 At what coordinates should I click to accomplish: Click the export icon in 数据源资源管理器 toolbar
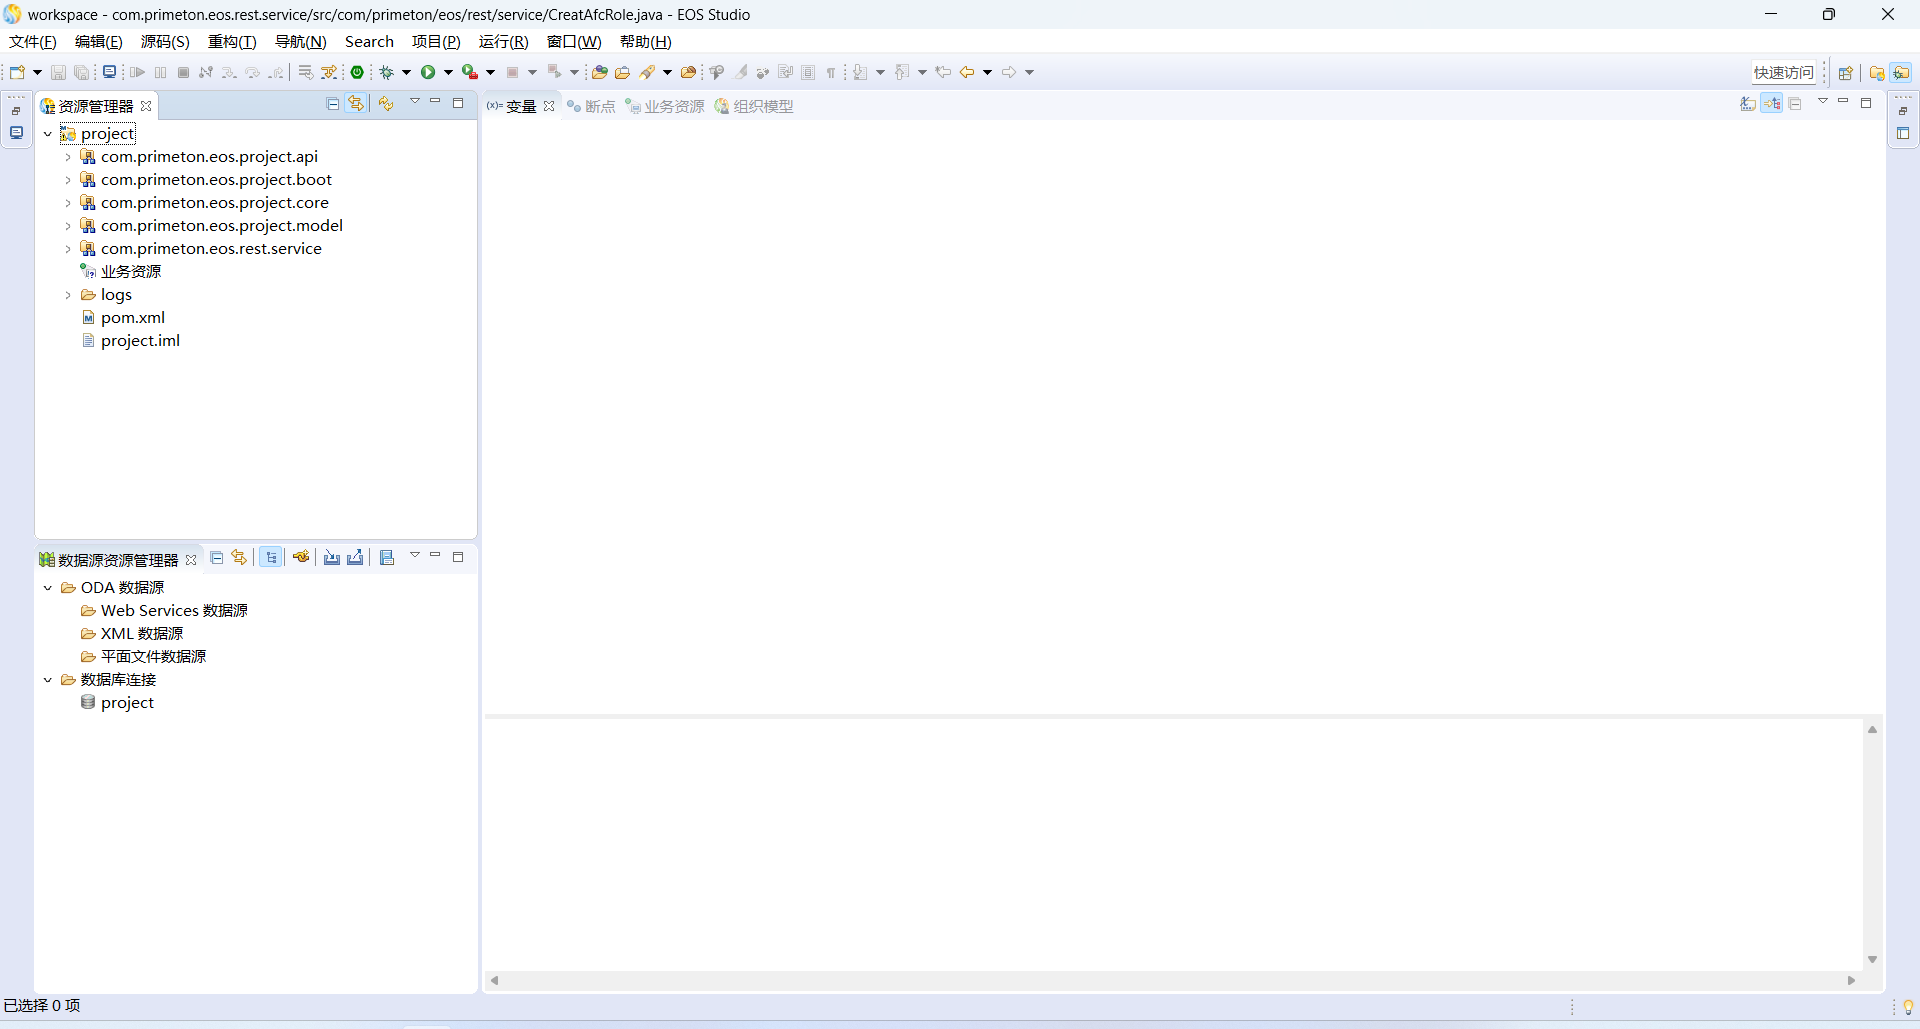click(x=355, y=558)
